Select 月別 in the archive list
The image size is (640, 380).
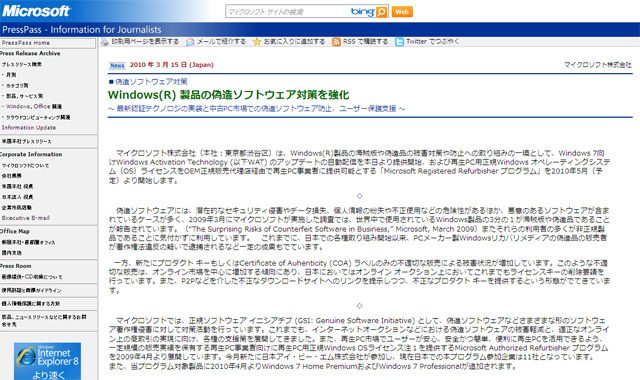tap(11, 75)
